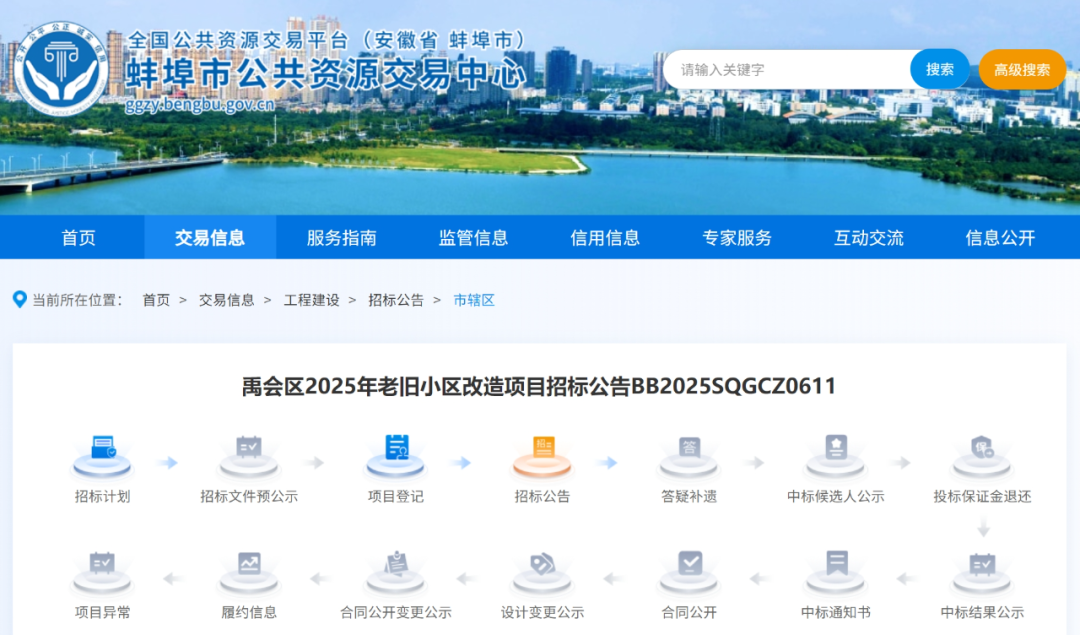
Task: Click the 履约信息 step icon
Action: pos(249,568)
